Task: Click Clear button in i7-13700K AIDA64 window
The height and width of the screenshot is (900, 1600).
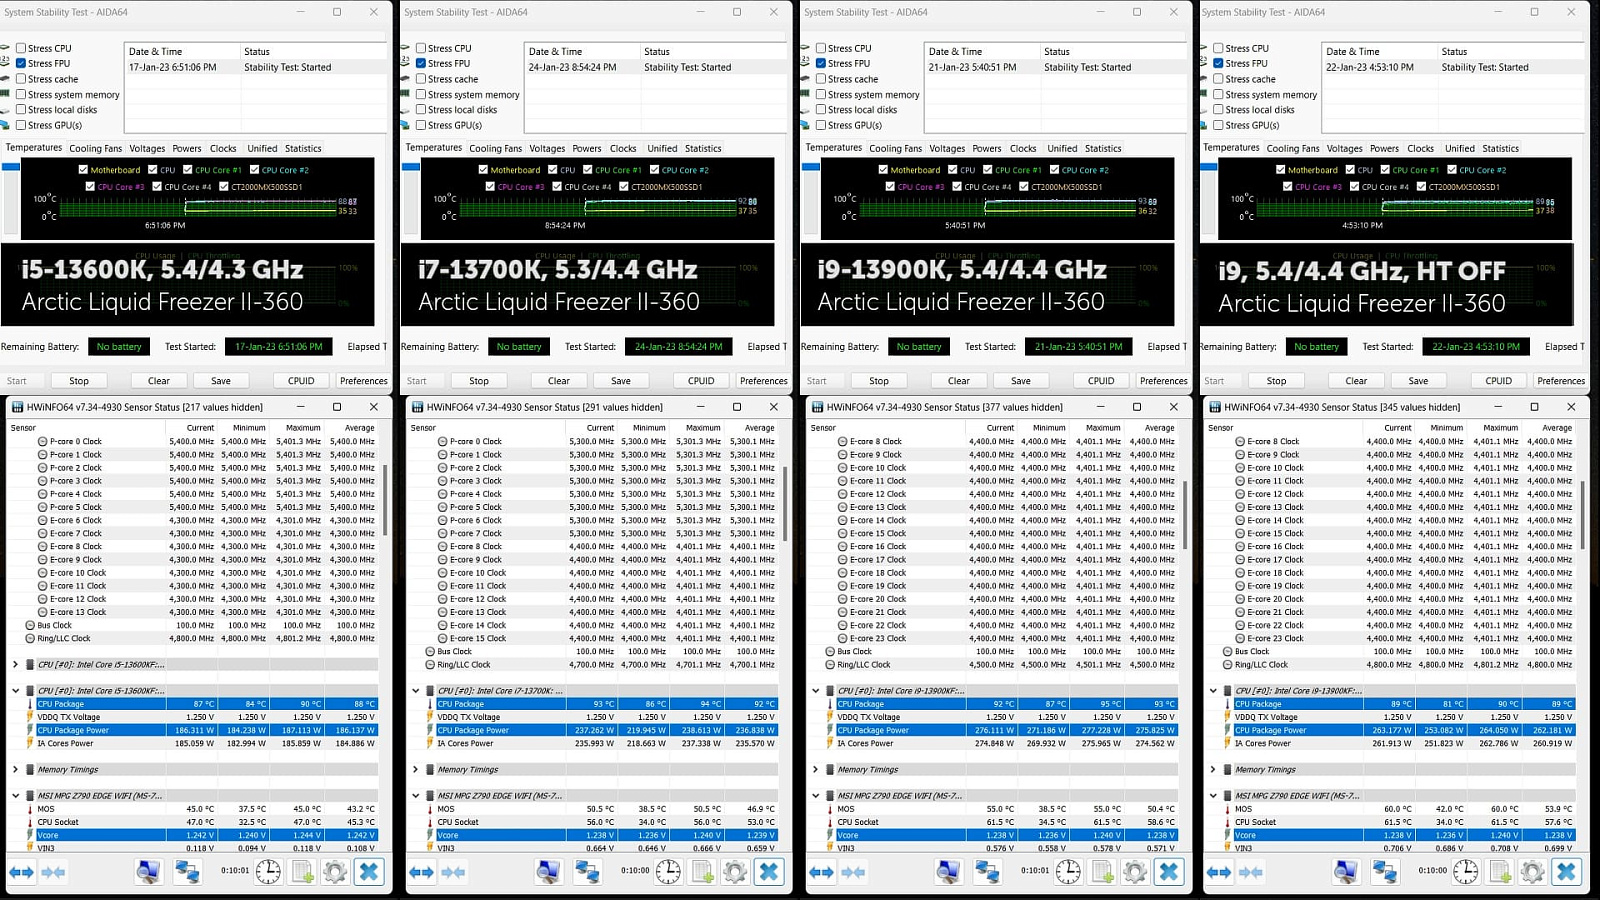Action: (559, 381)
